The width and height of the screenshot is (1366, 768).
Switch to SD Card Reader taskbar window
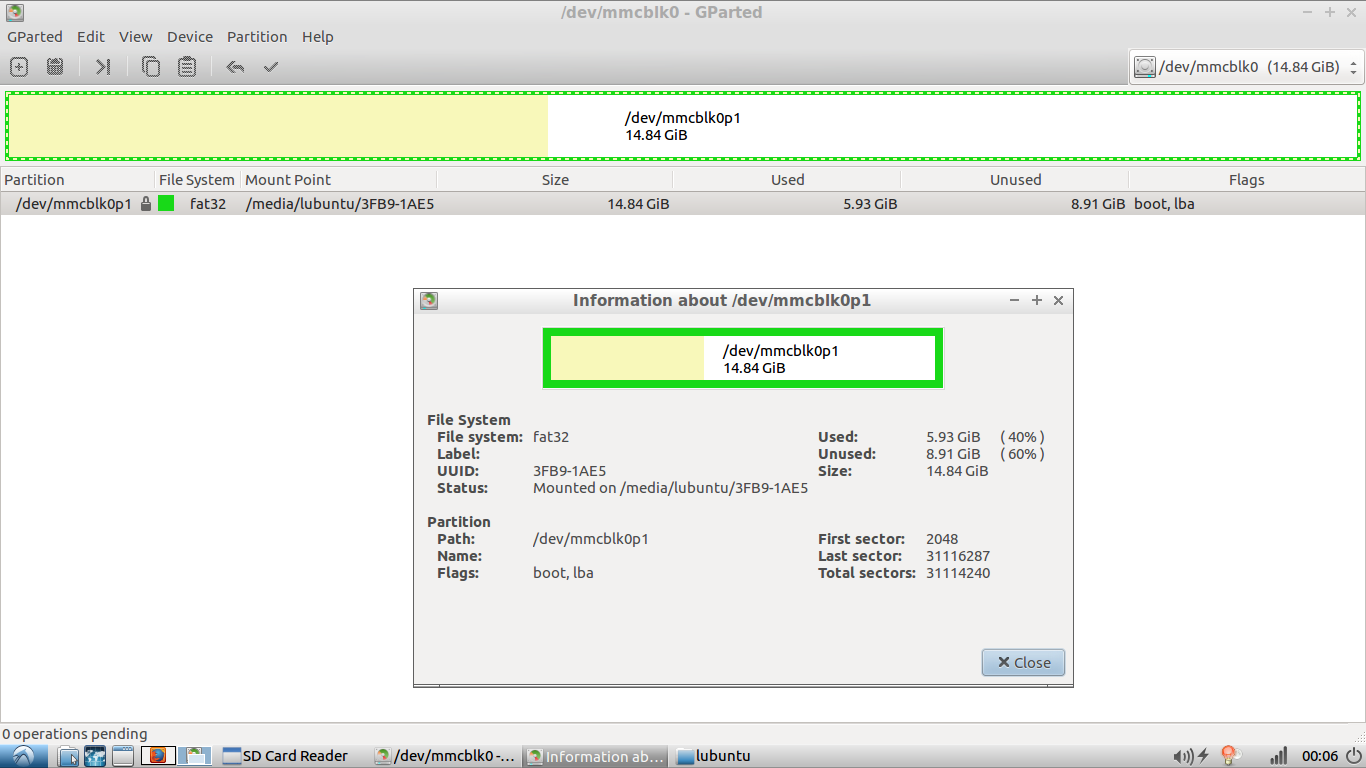285,756
